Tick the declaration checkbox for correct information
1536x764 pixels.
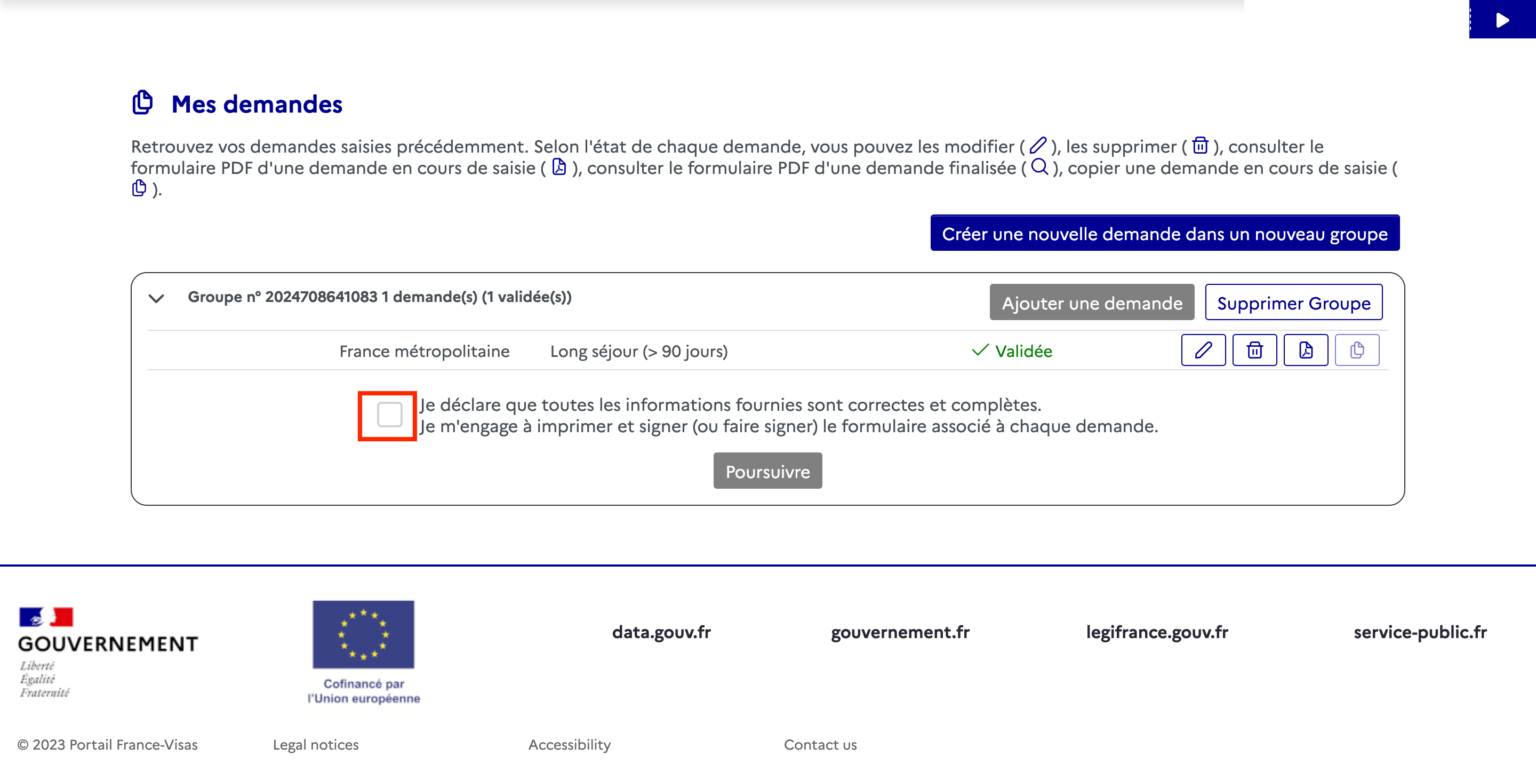389,415
